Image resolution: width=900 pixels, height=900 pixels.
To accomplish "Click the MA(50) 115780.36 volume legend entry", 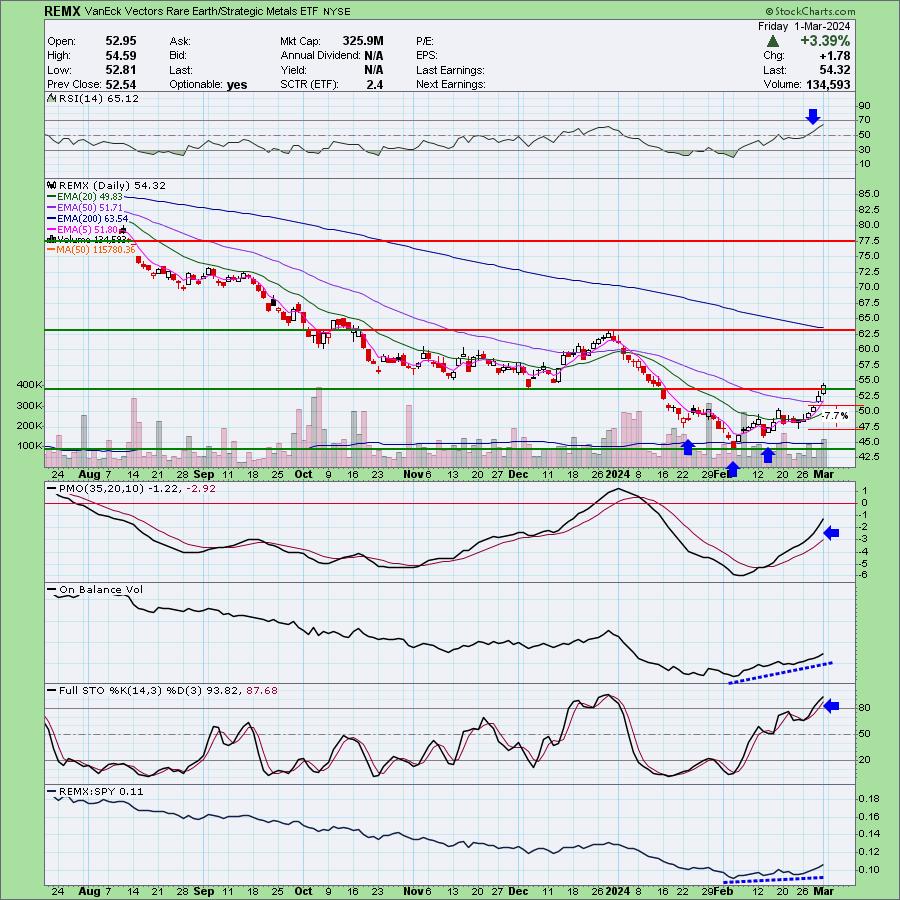I will point(96,250).
